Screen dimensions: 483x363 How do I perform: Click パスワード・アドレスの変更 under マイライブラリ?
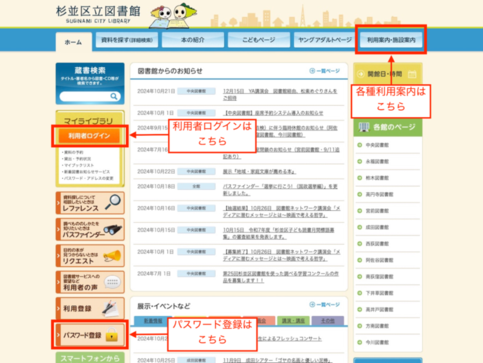(x=88, y=178)
